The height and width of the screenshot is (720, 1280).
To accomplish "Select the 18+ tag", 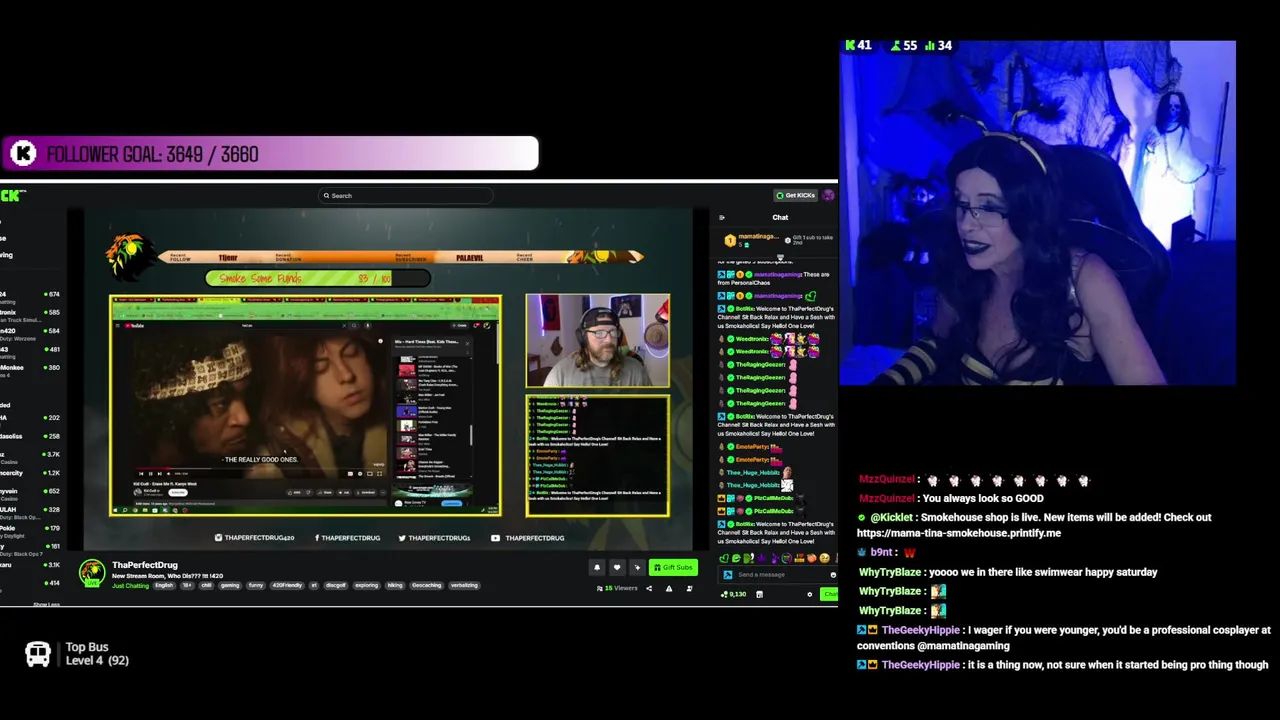I will click(187, 586).
